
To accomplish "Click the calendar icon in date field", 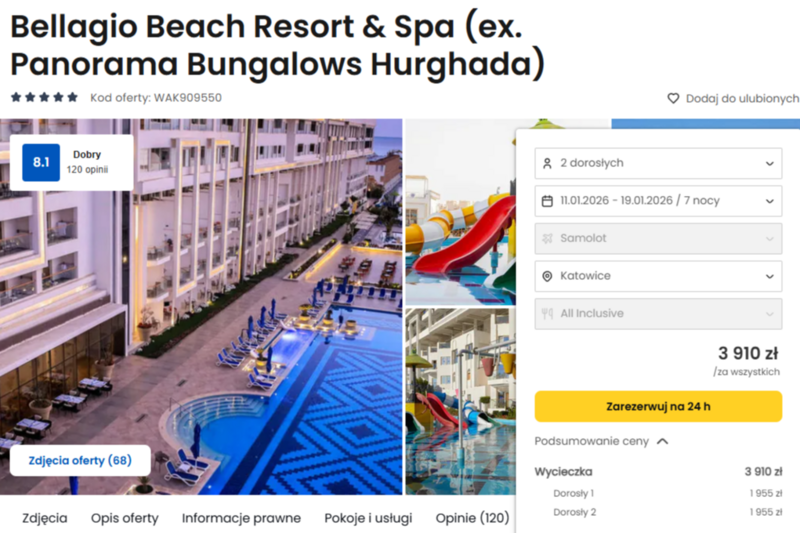I will point(547,201).
